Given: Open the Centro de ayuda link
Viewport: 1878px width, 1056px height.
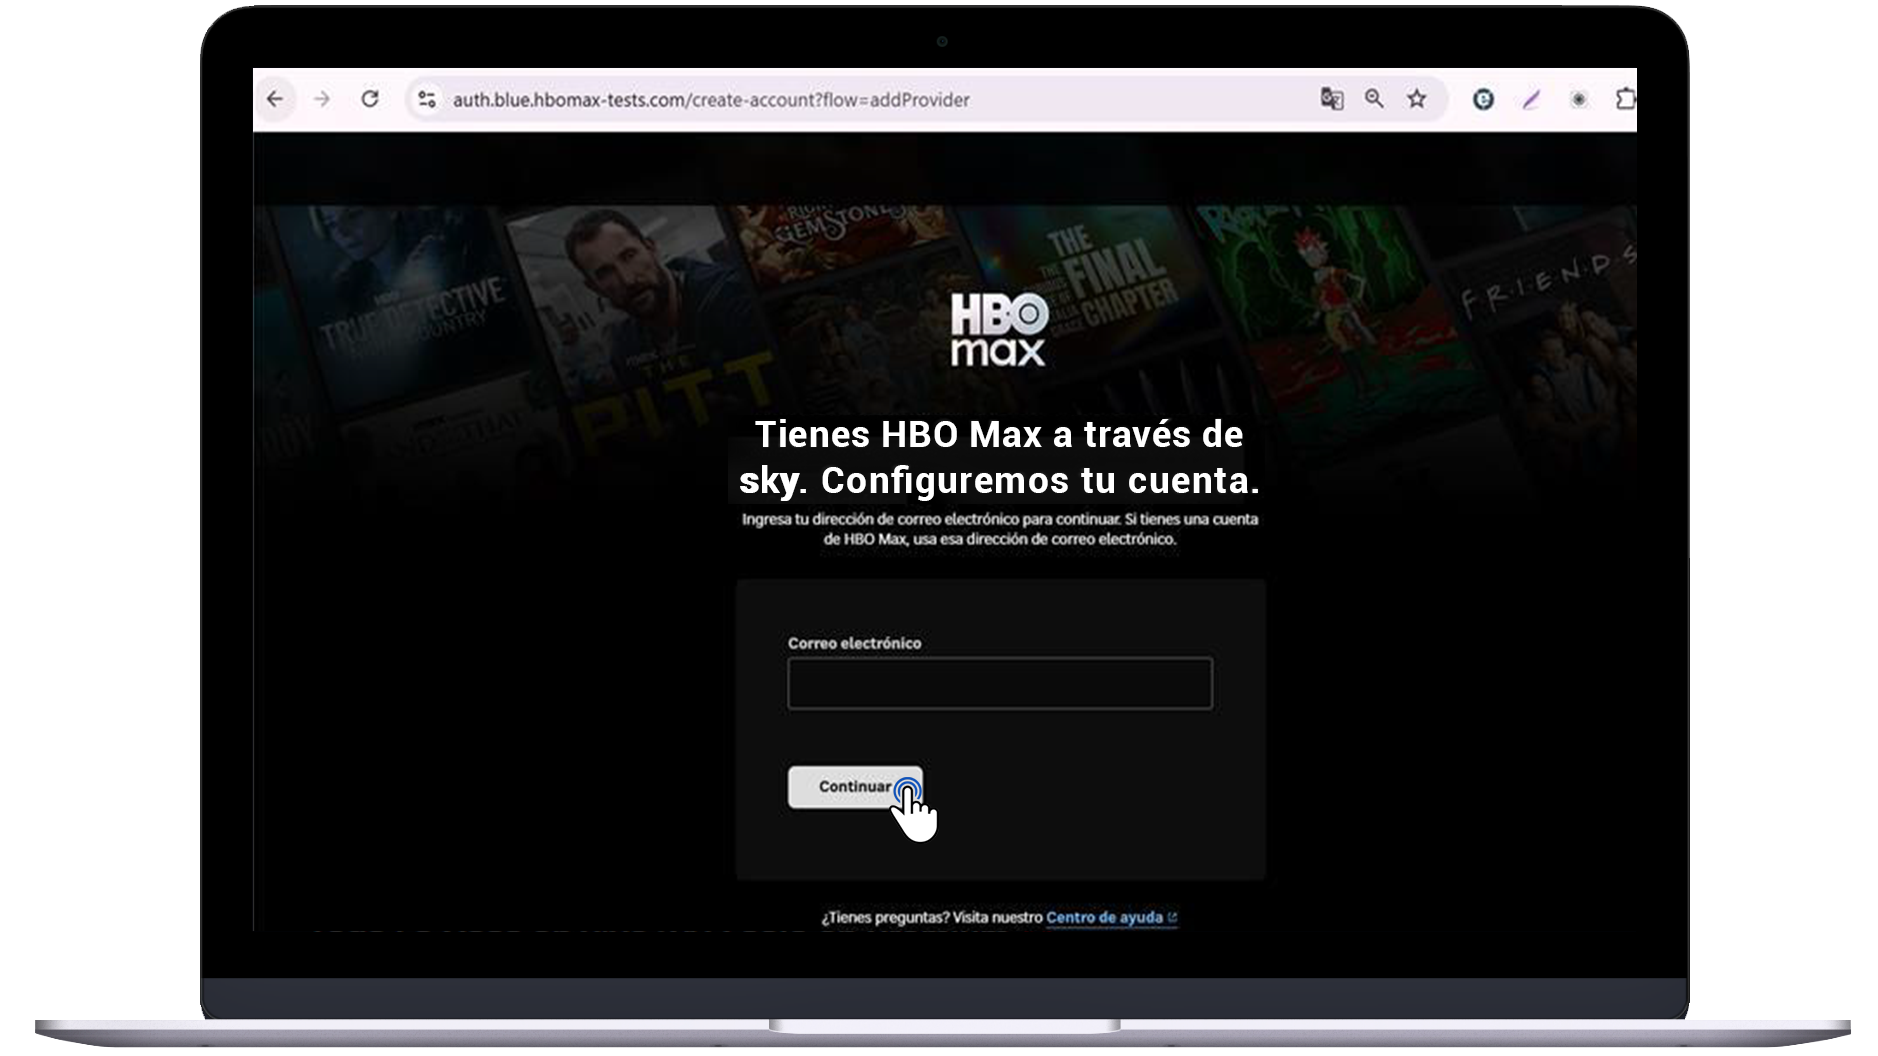Looking at the screenshot, I should (x=1111, y=917).
